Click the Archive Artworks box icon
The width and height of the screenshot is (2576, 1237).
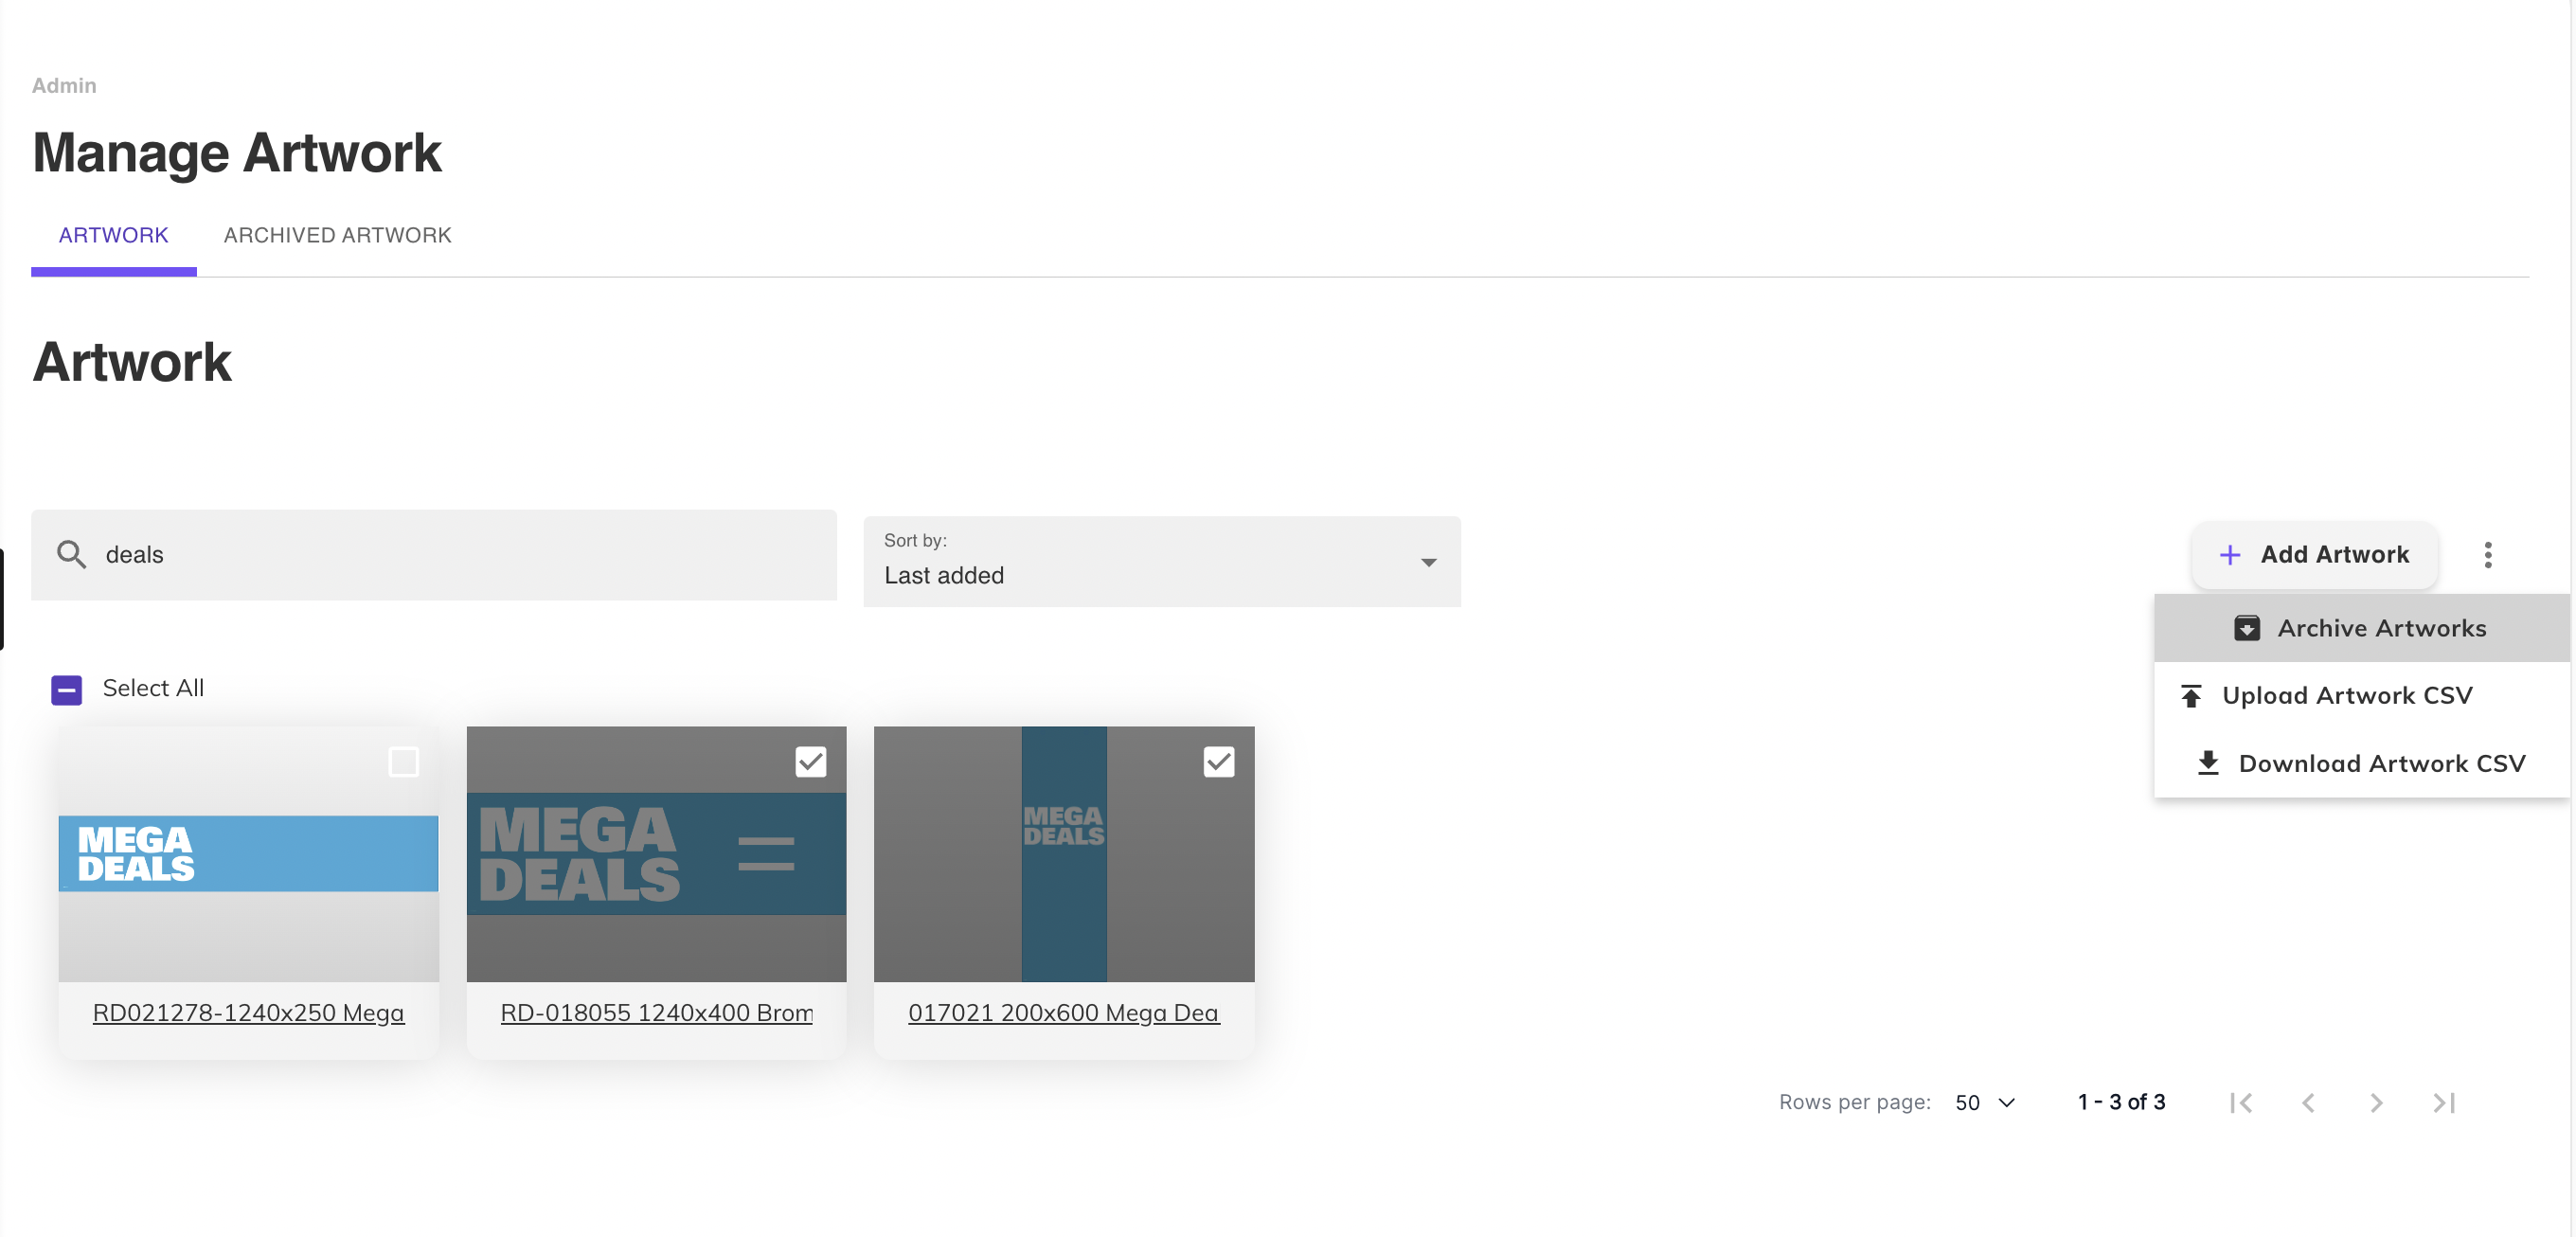click(2246, 628)
